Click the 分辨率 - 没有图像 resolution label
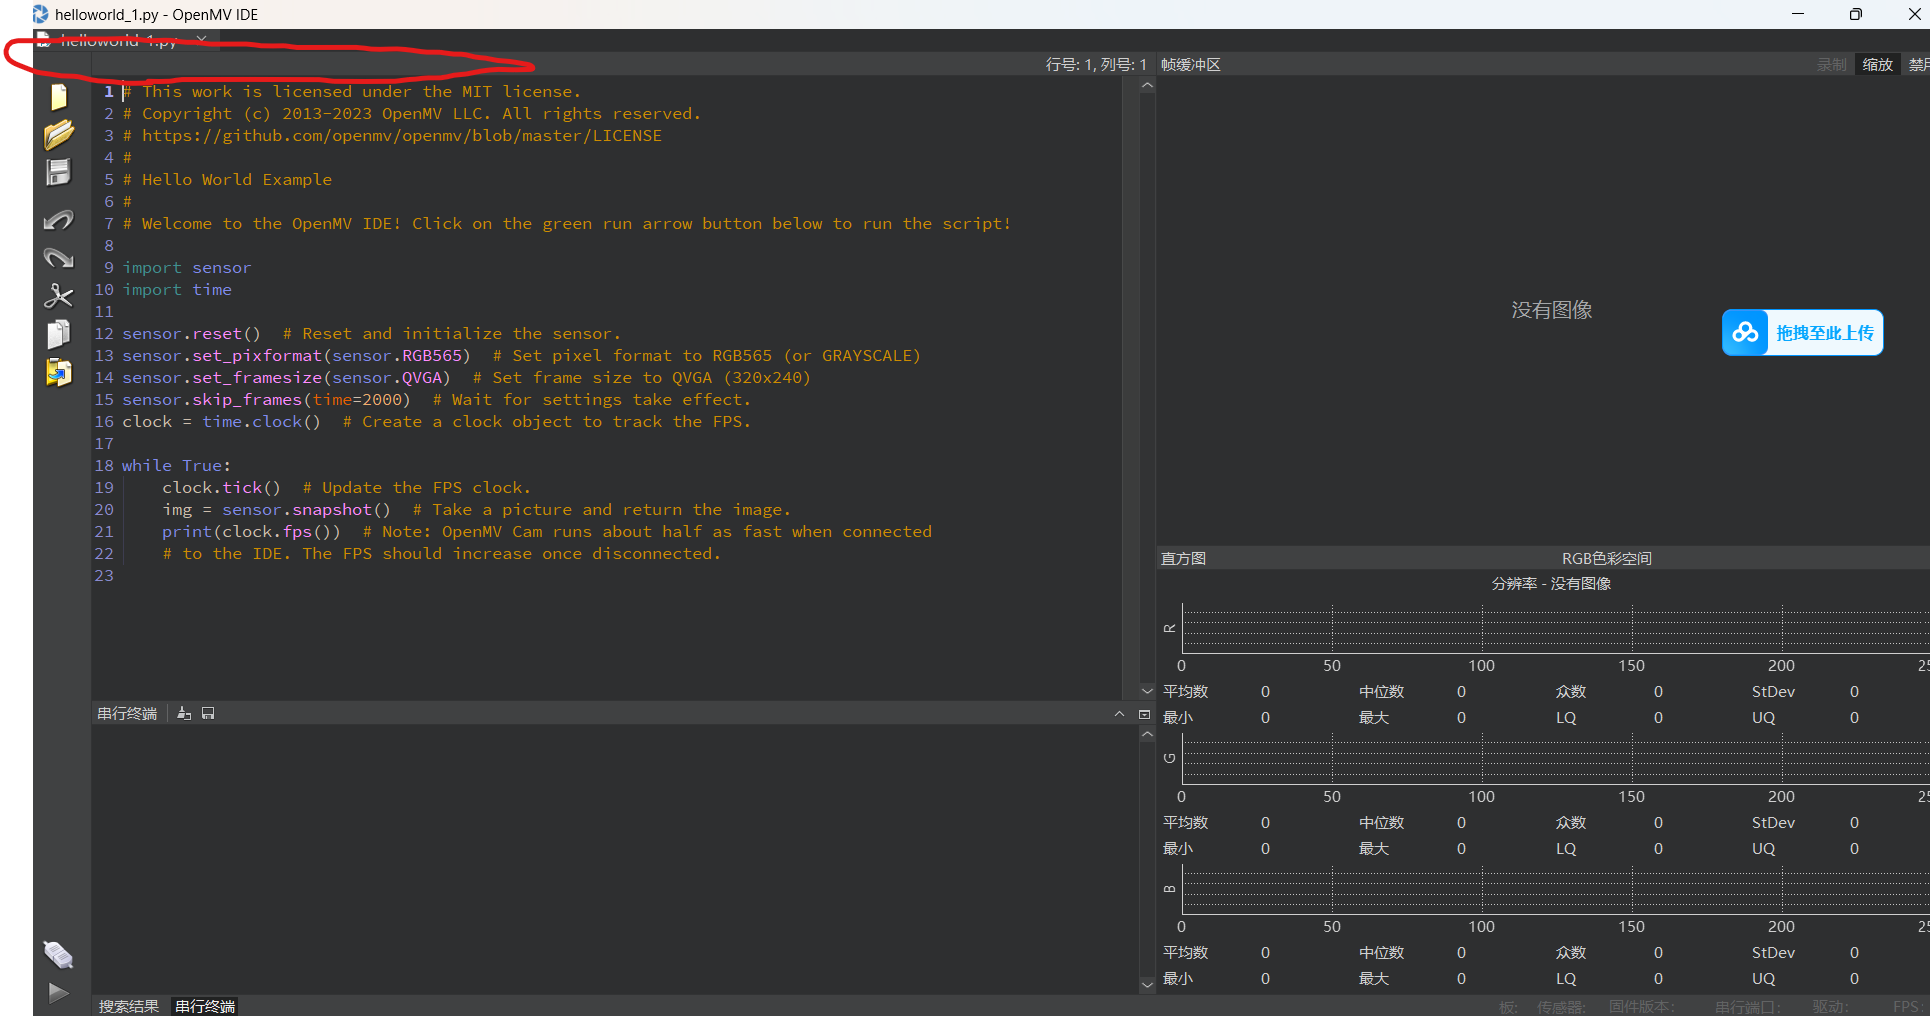Screen dimensions: 1930x1016 tap(1551, 583)
